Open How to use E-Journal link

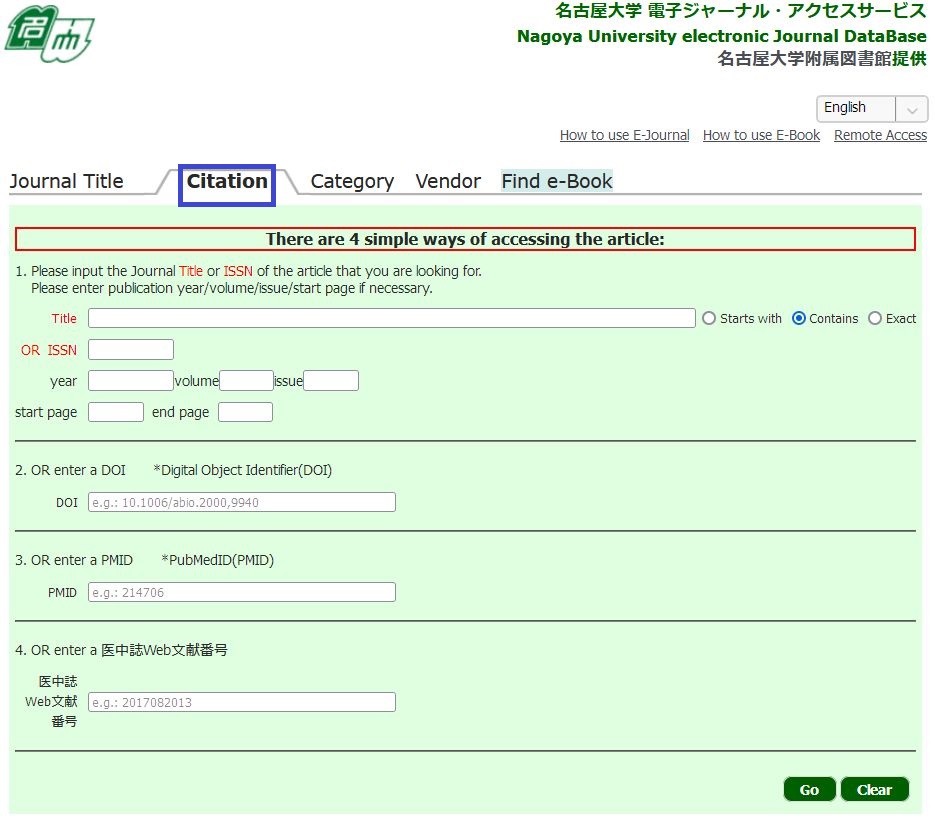(x=624, y=135)
